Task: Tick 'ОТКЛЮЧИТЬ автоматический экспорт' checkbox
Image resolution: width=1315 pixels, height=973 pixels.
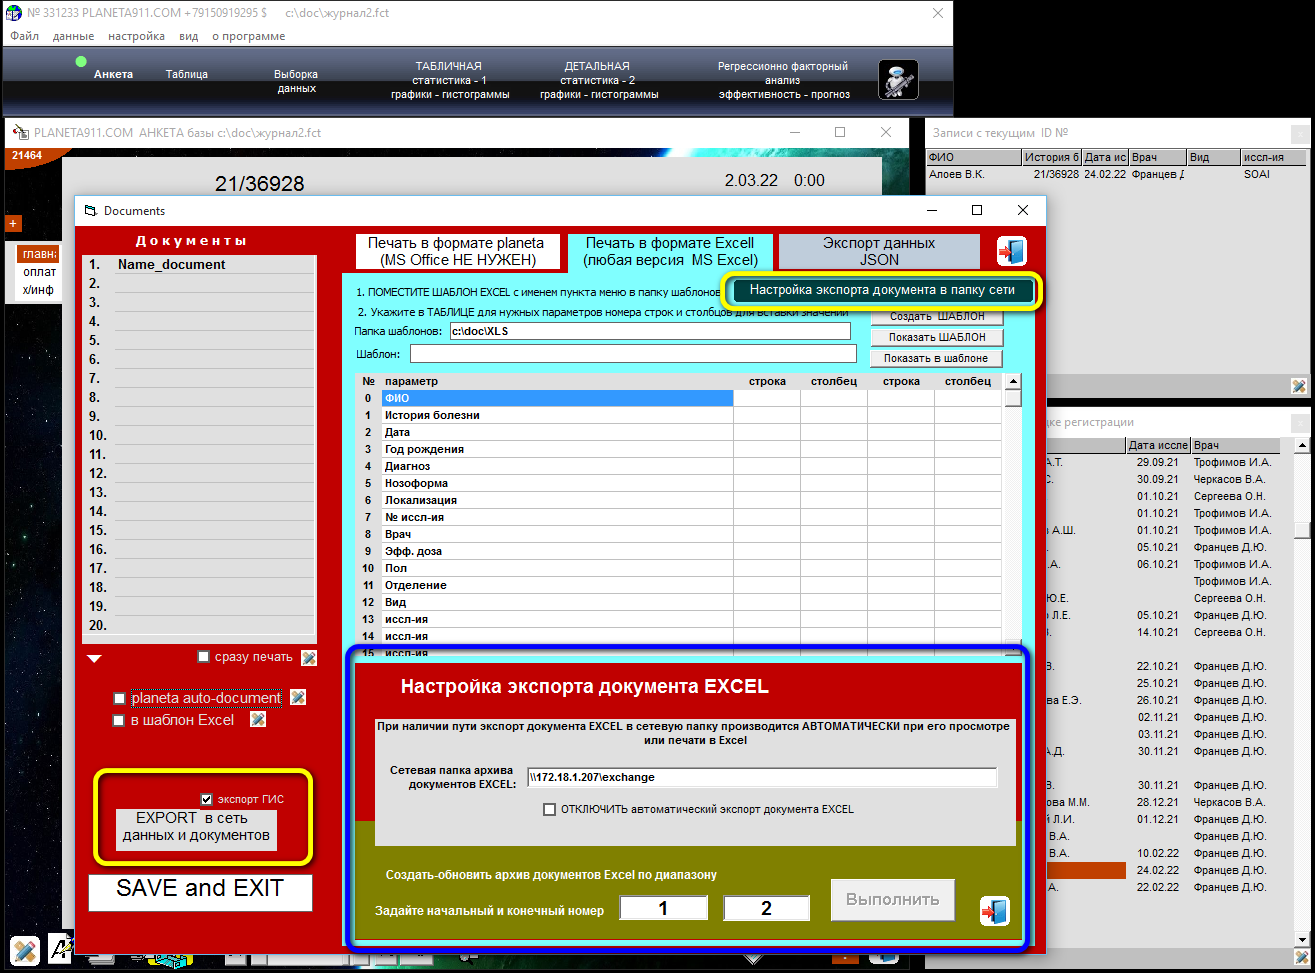Action: click(549, 809)
